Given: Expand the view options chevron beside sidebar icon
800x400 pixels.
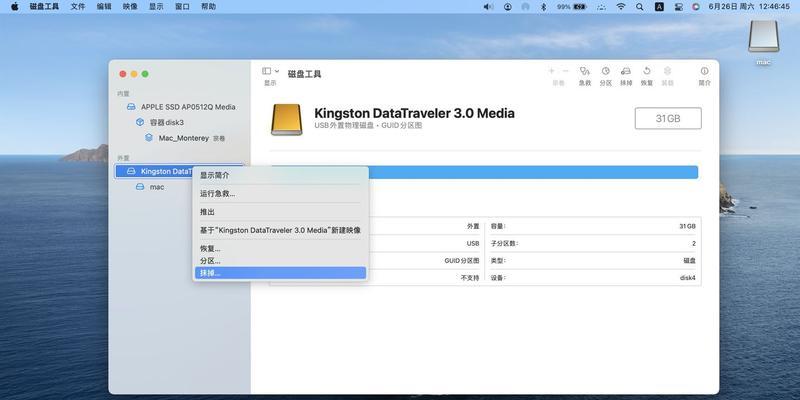Looking at the screenshot, I should click(x=277, y=71).
